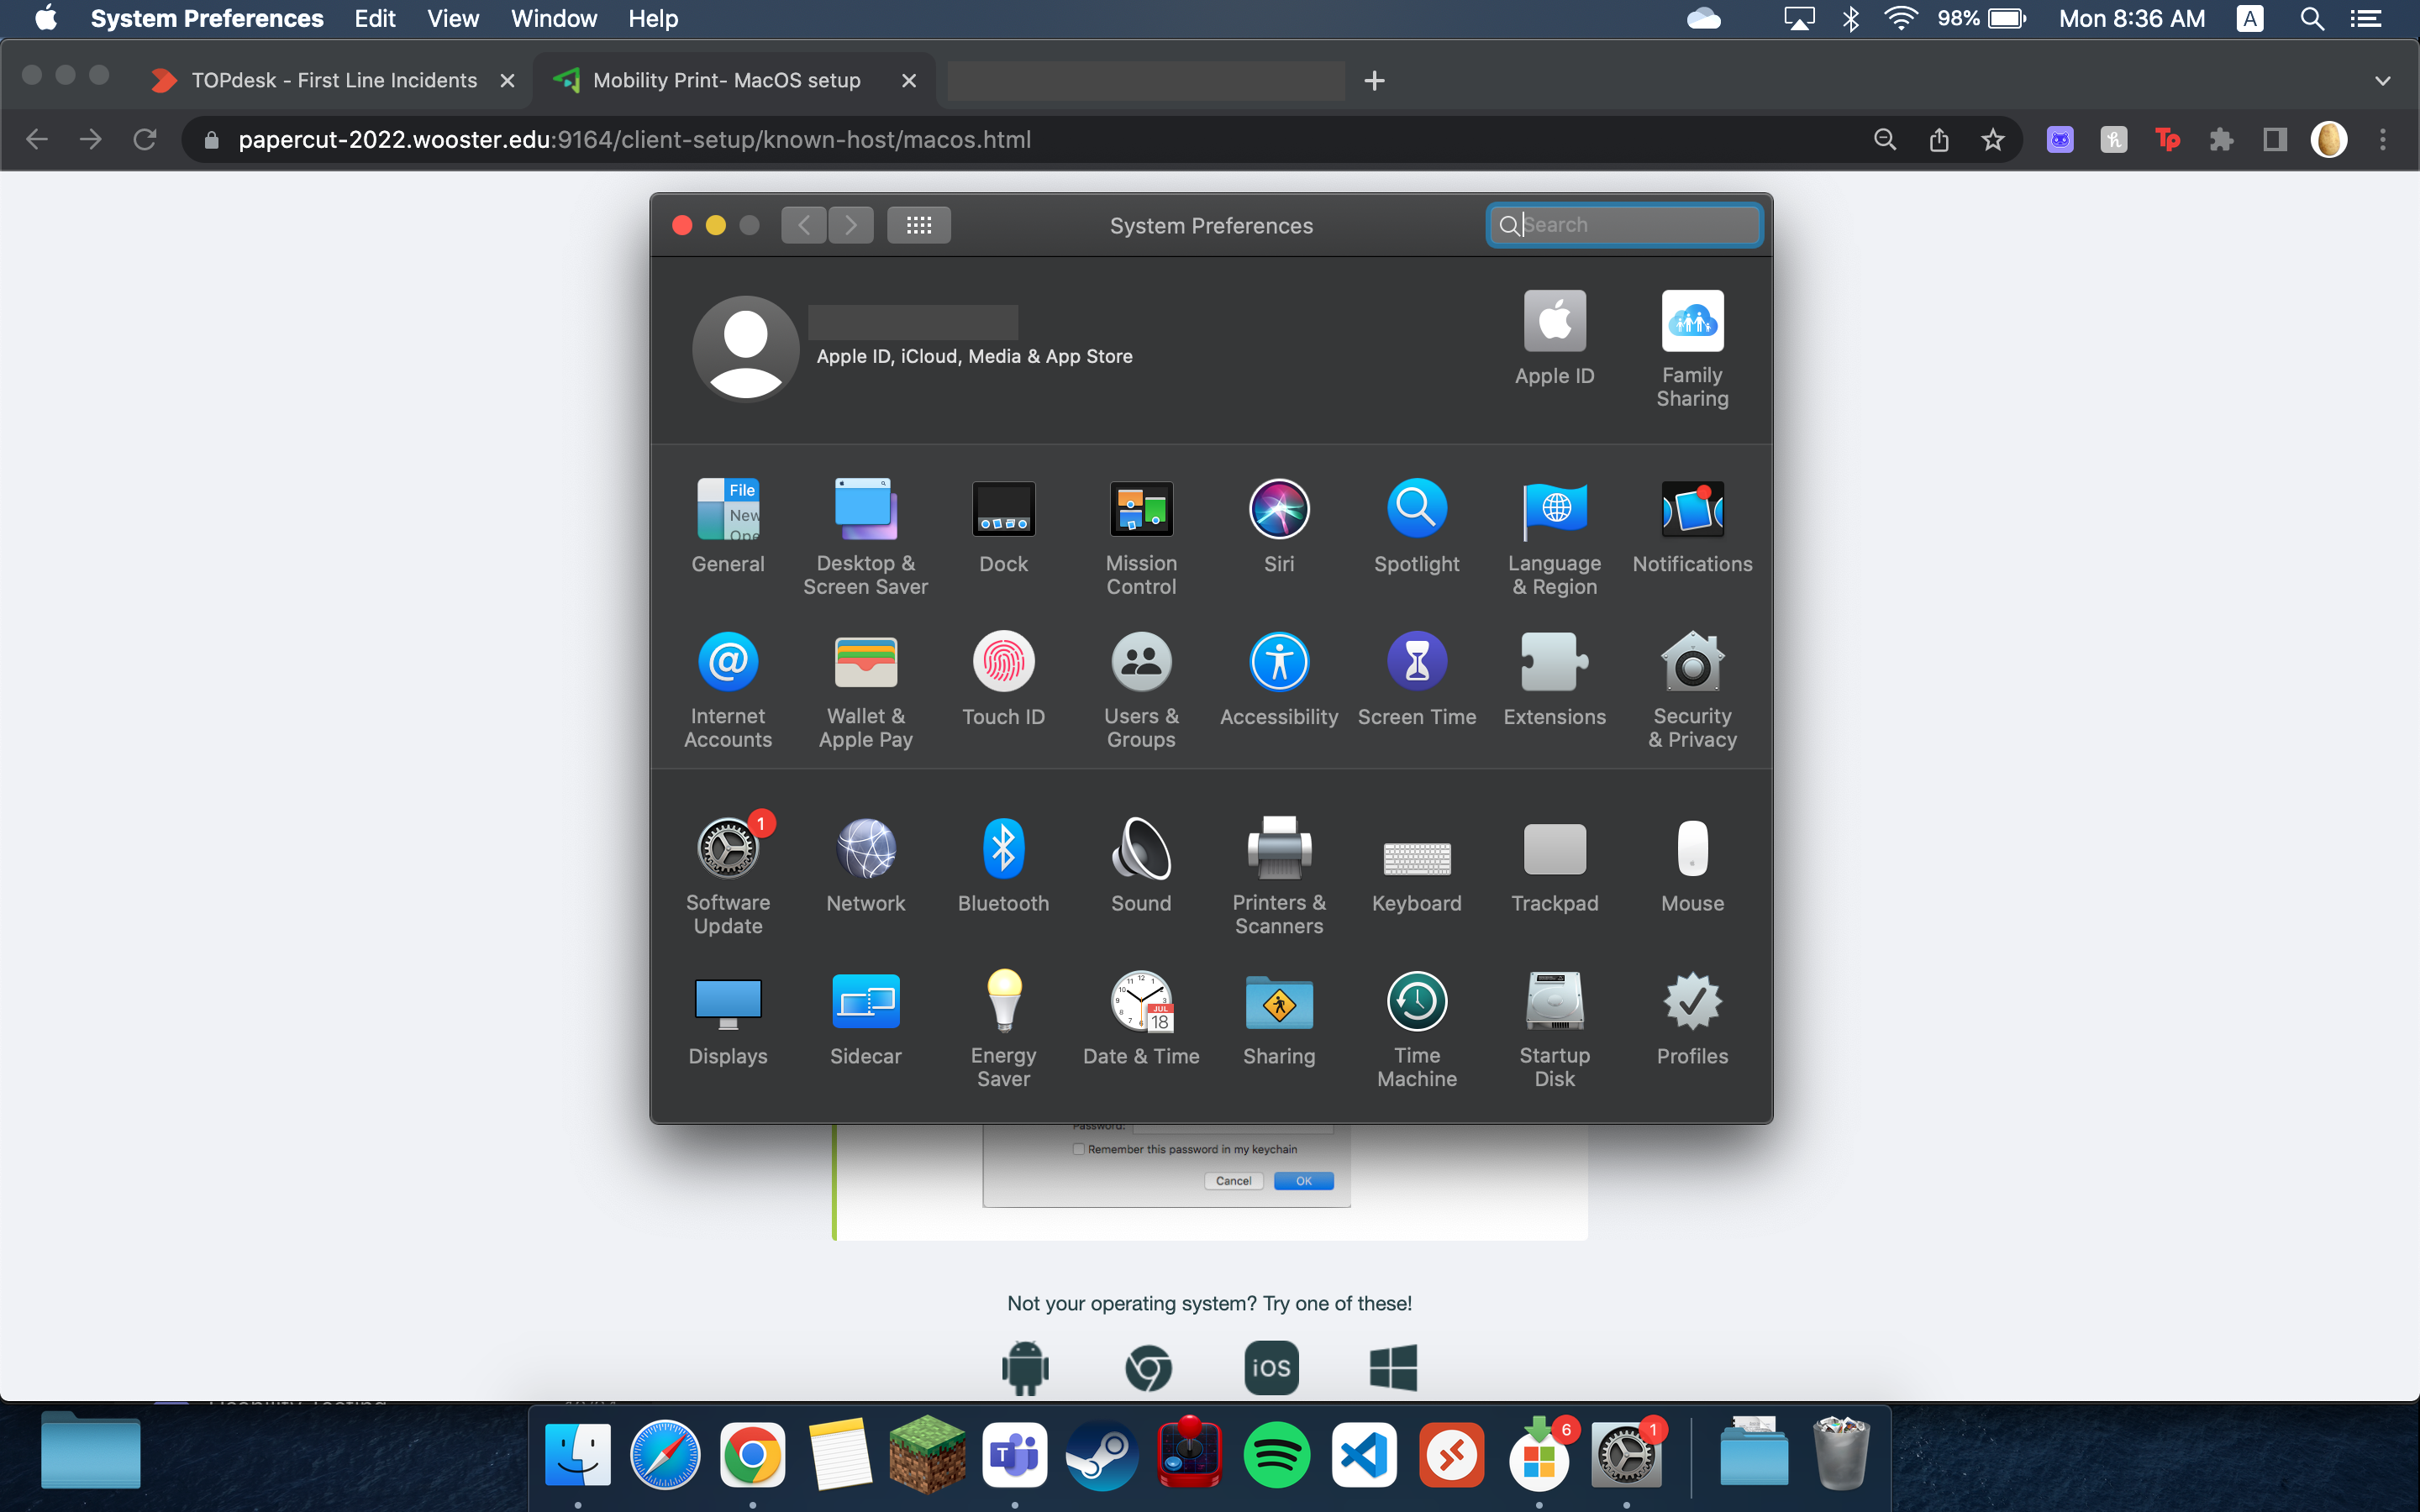Open Internet Accounts pane
Image resolution: width=2420 pixels, height=1512 pixels.
coord(728,689)
